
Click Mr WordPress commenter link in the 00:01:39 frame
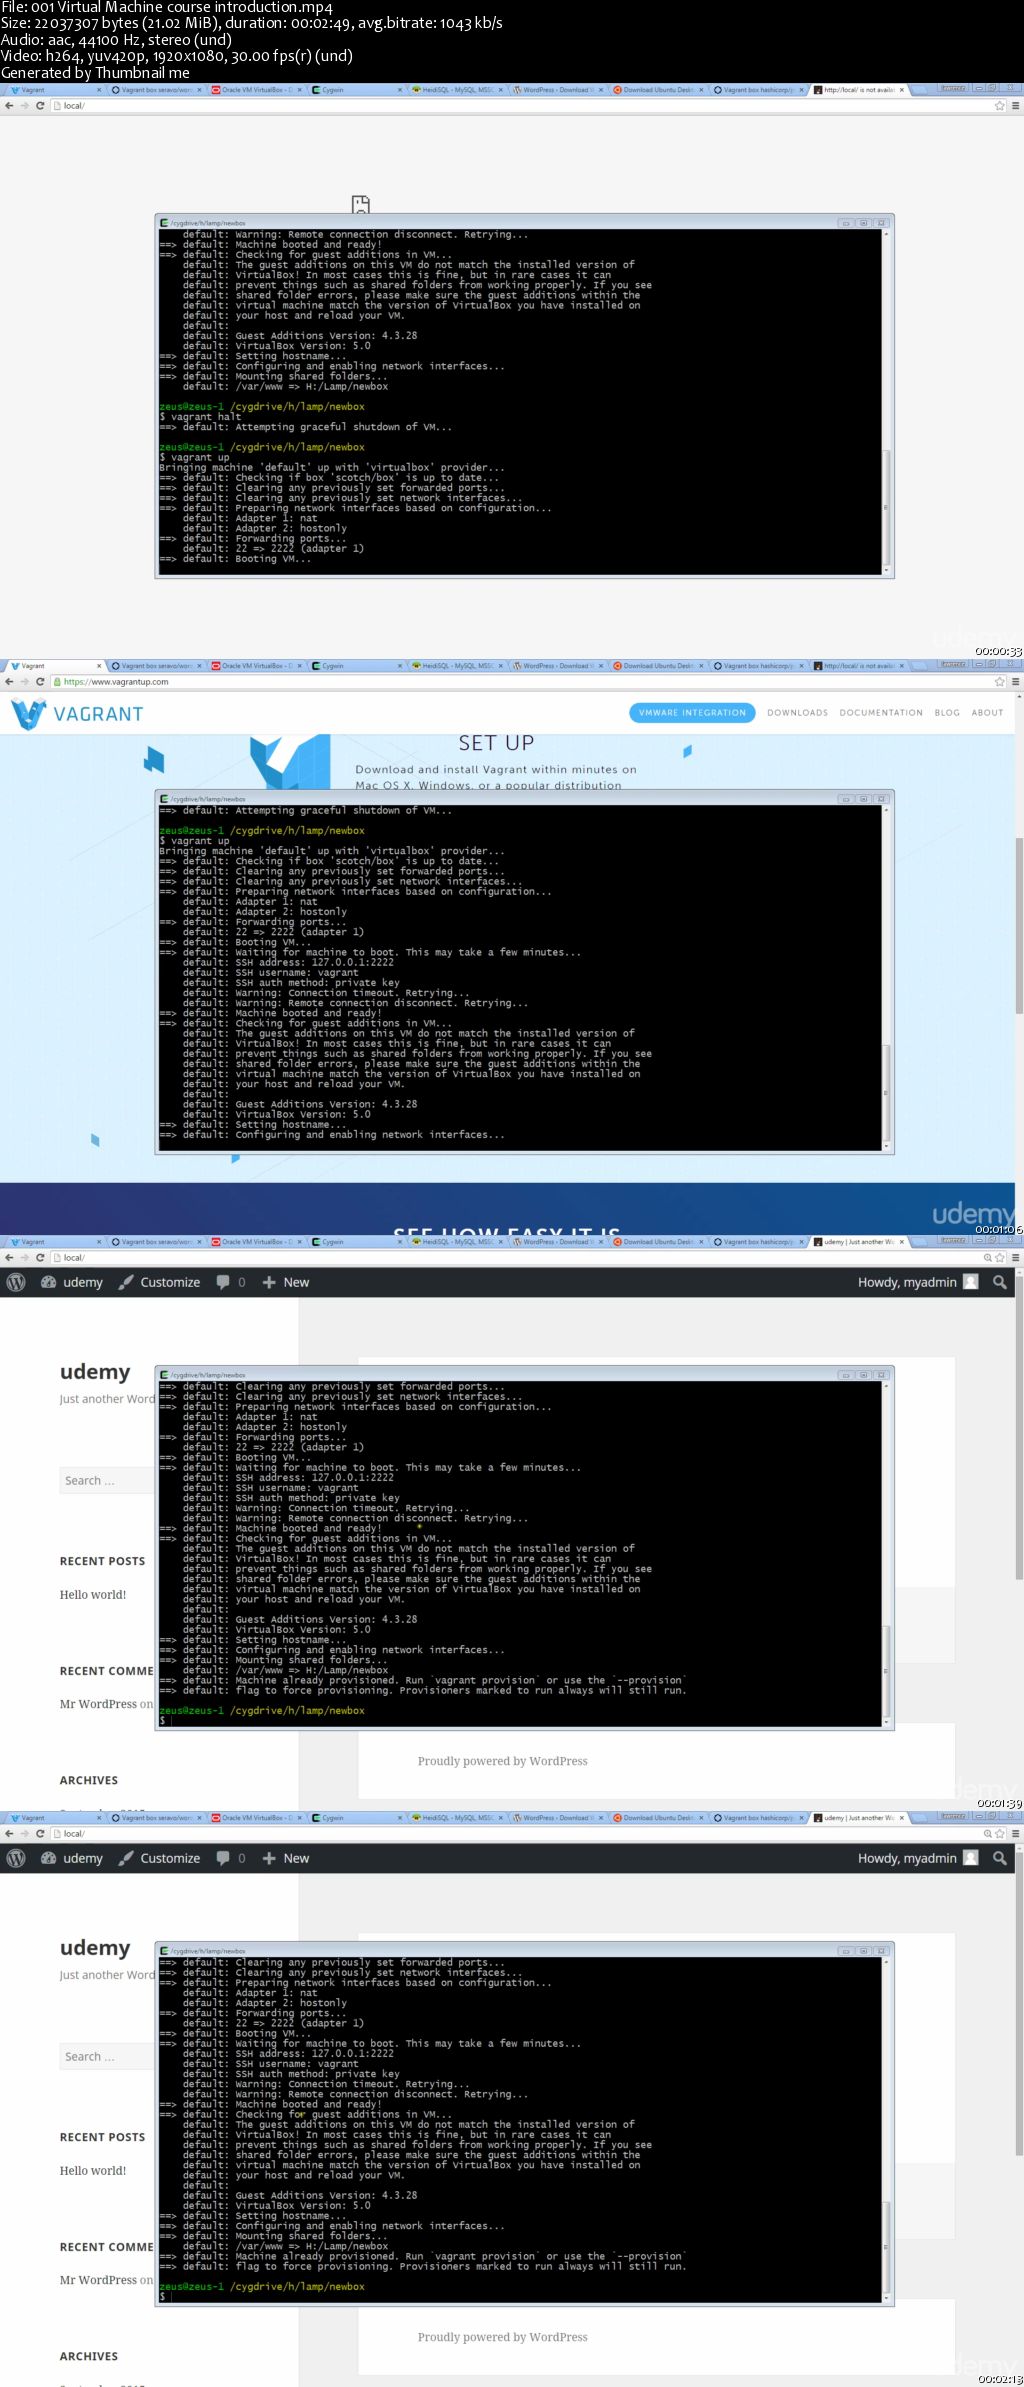[x=98, y=1704]
